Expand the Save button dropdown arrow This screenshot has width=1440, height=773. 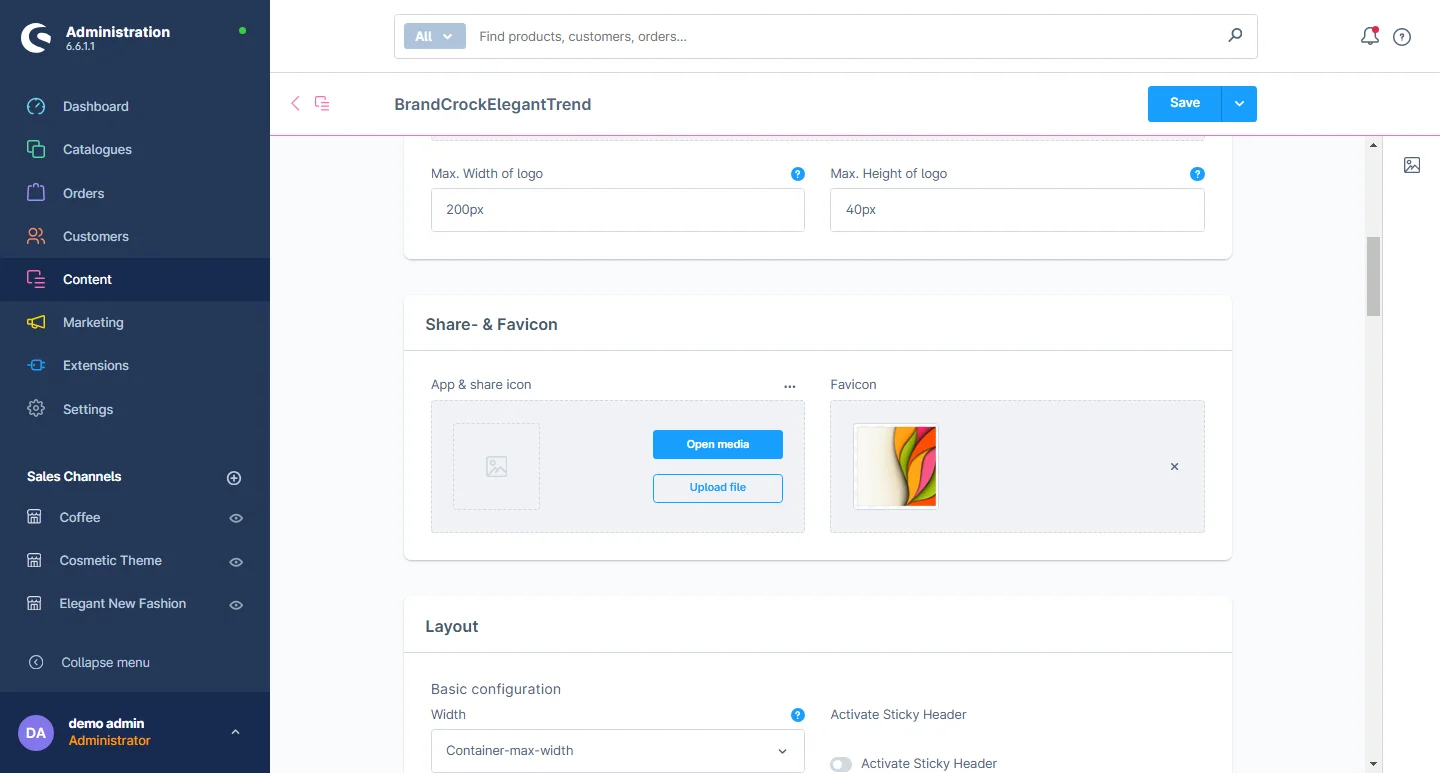pyautogui.click(x=1239, y=103)
